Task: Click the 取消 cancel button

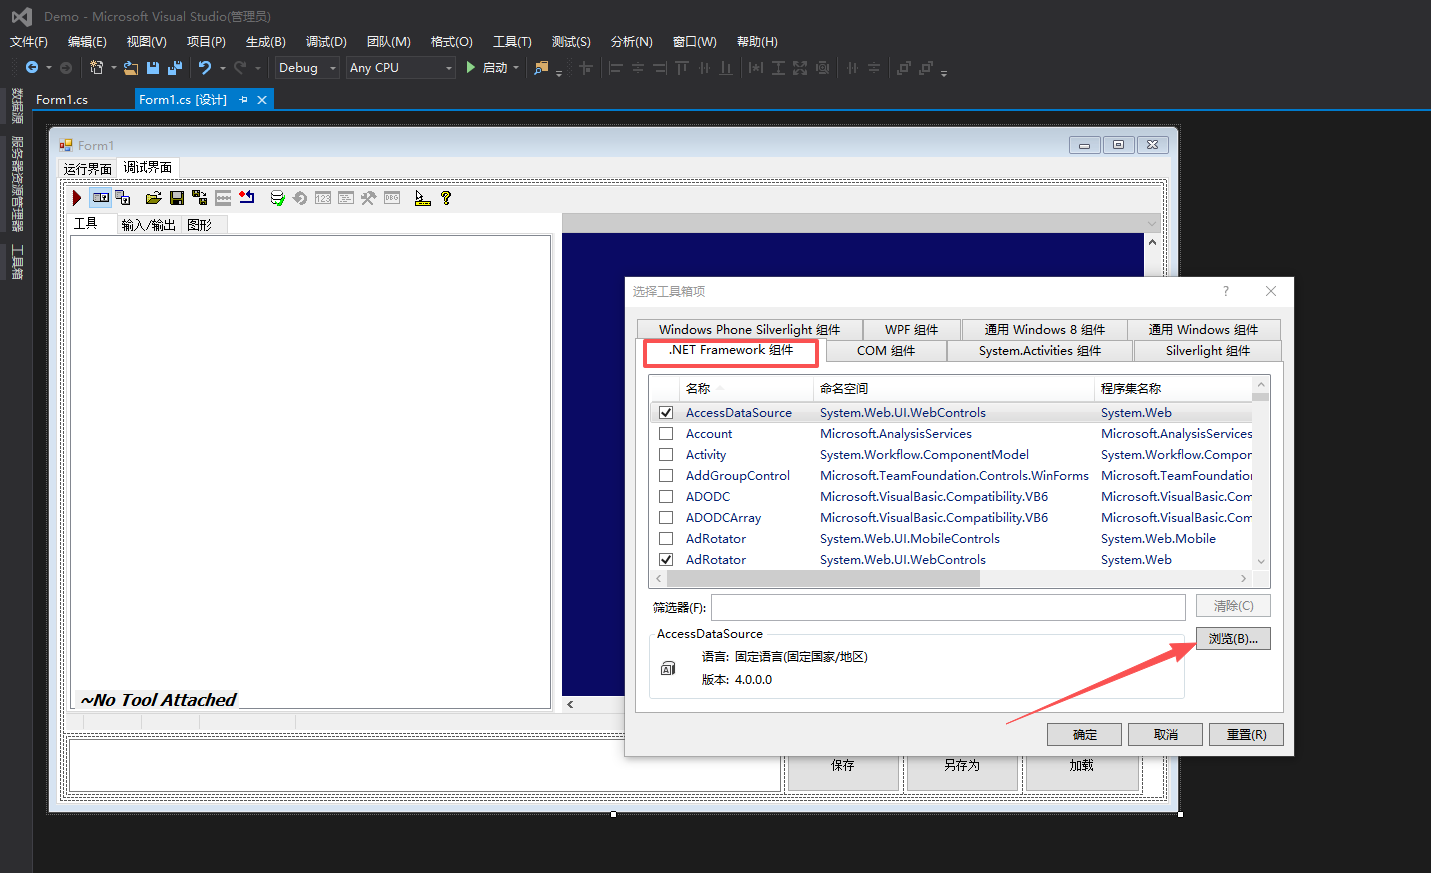Action: (1165, 734)
